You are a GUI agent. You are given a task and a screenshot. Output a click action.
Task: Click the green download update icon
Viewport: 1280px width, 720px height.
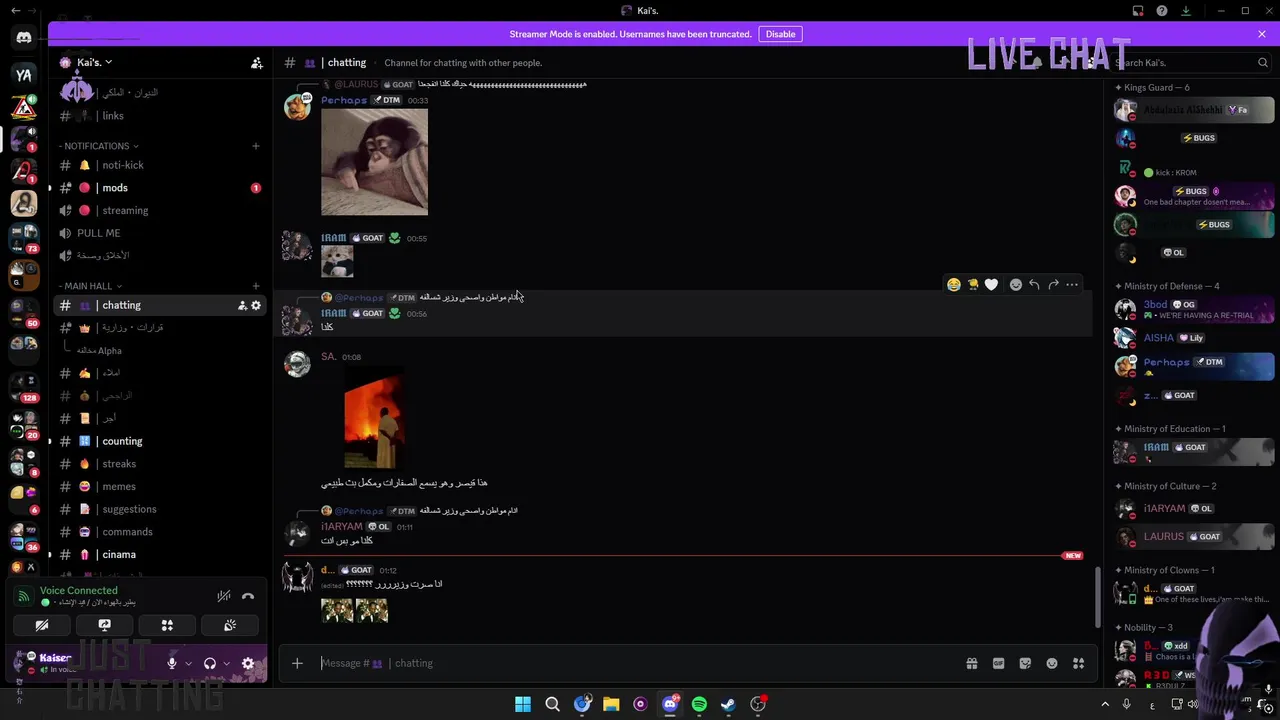(x=1186, y=11)
